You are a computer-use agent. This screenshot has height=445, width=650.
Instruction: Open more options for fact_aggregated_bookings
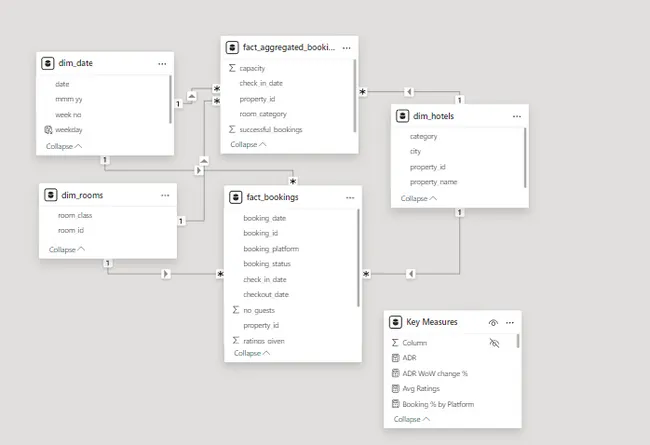pyautogui.click(x=346, y=47)
